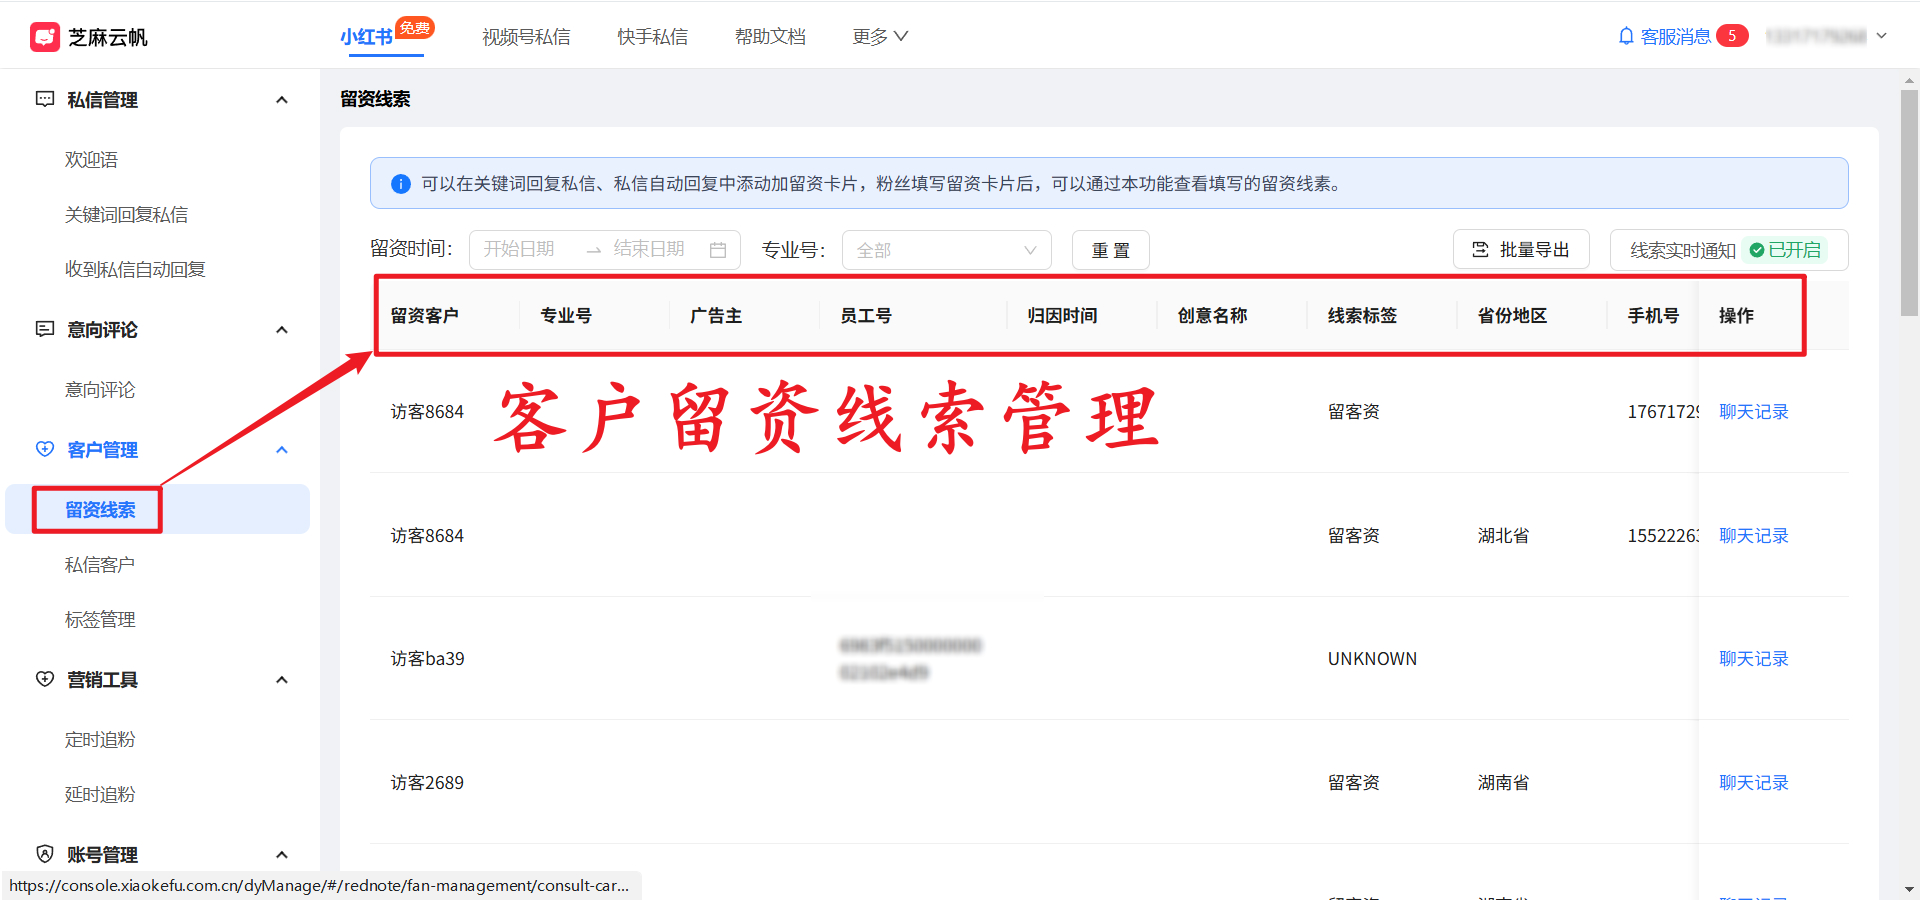Open the 专业号 dropdown showing 全部
The width and height of the screenshot is (1920, 900).
pos(946,250)
